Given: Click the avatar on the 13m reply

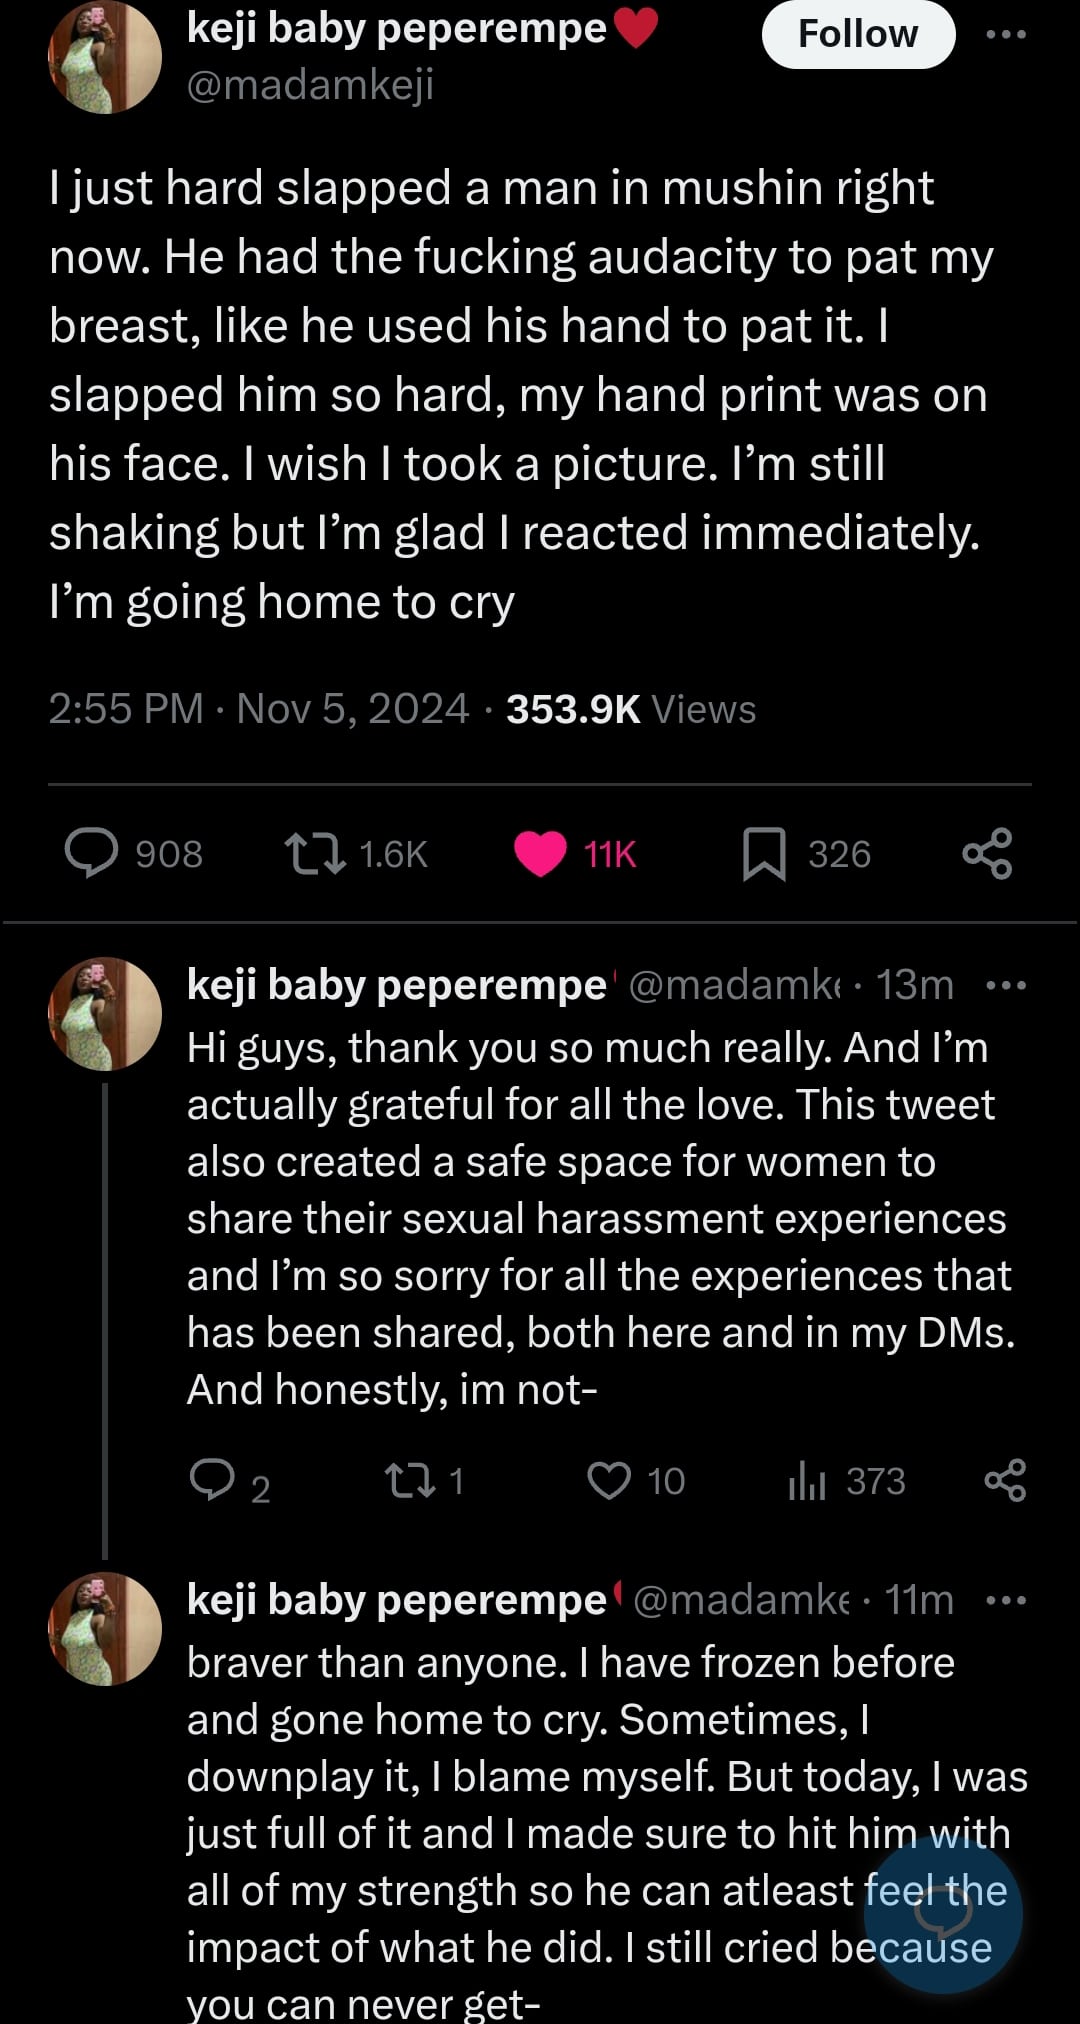Looking at the screenshot, I should 105,1013.
